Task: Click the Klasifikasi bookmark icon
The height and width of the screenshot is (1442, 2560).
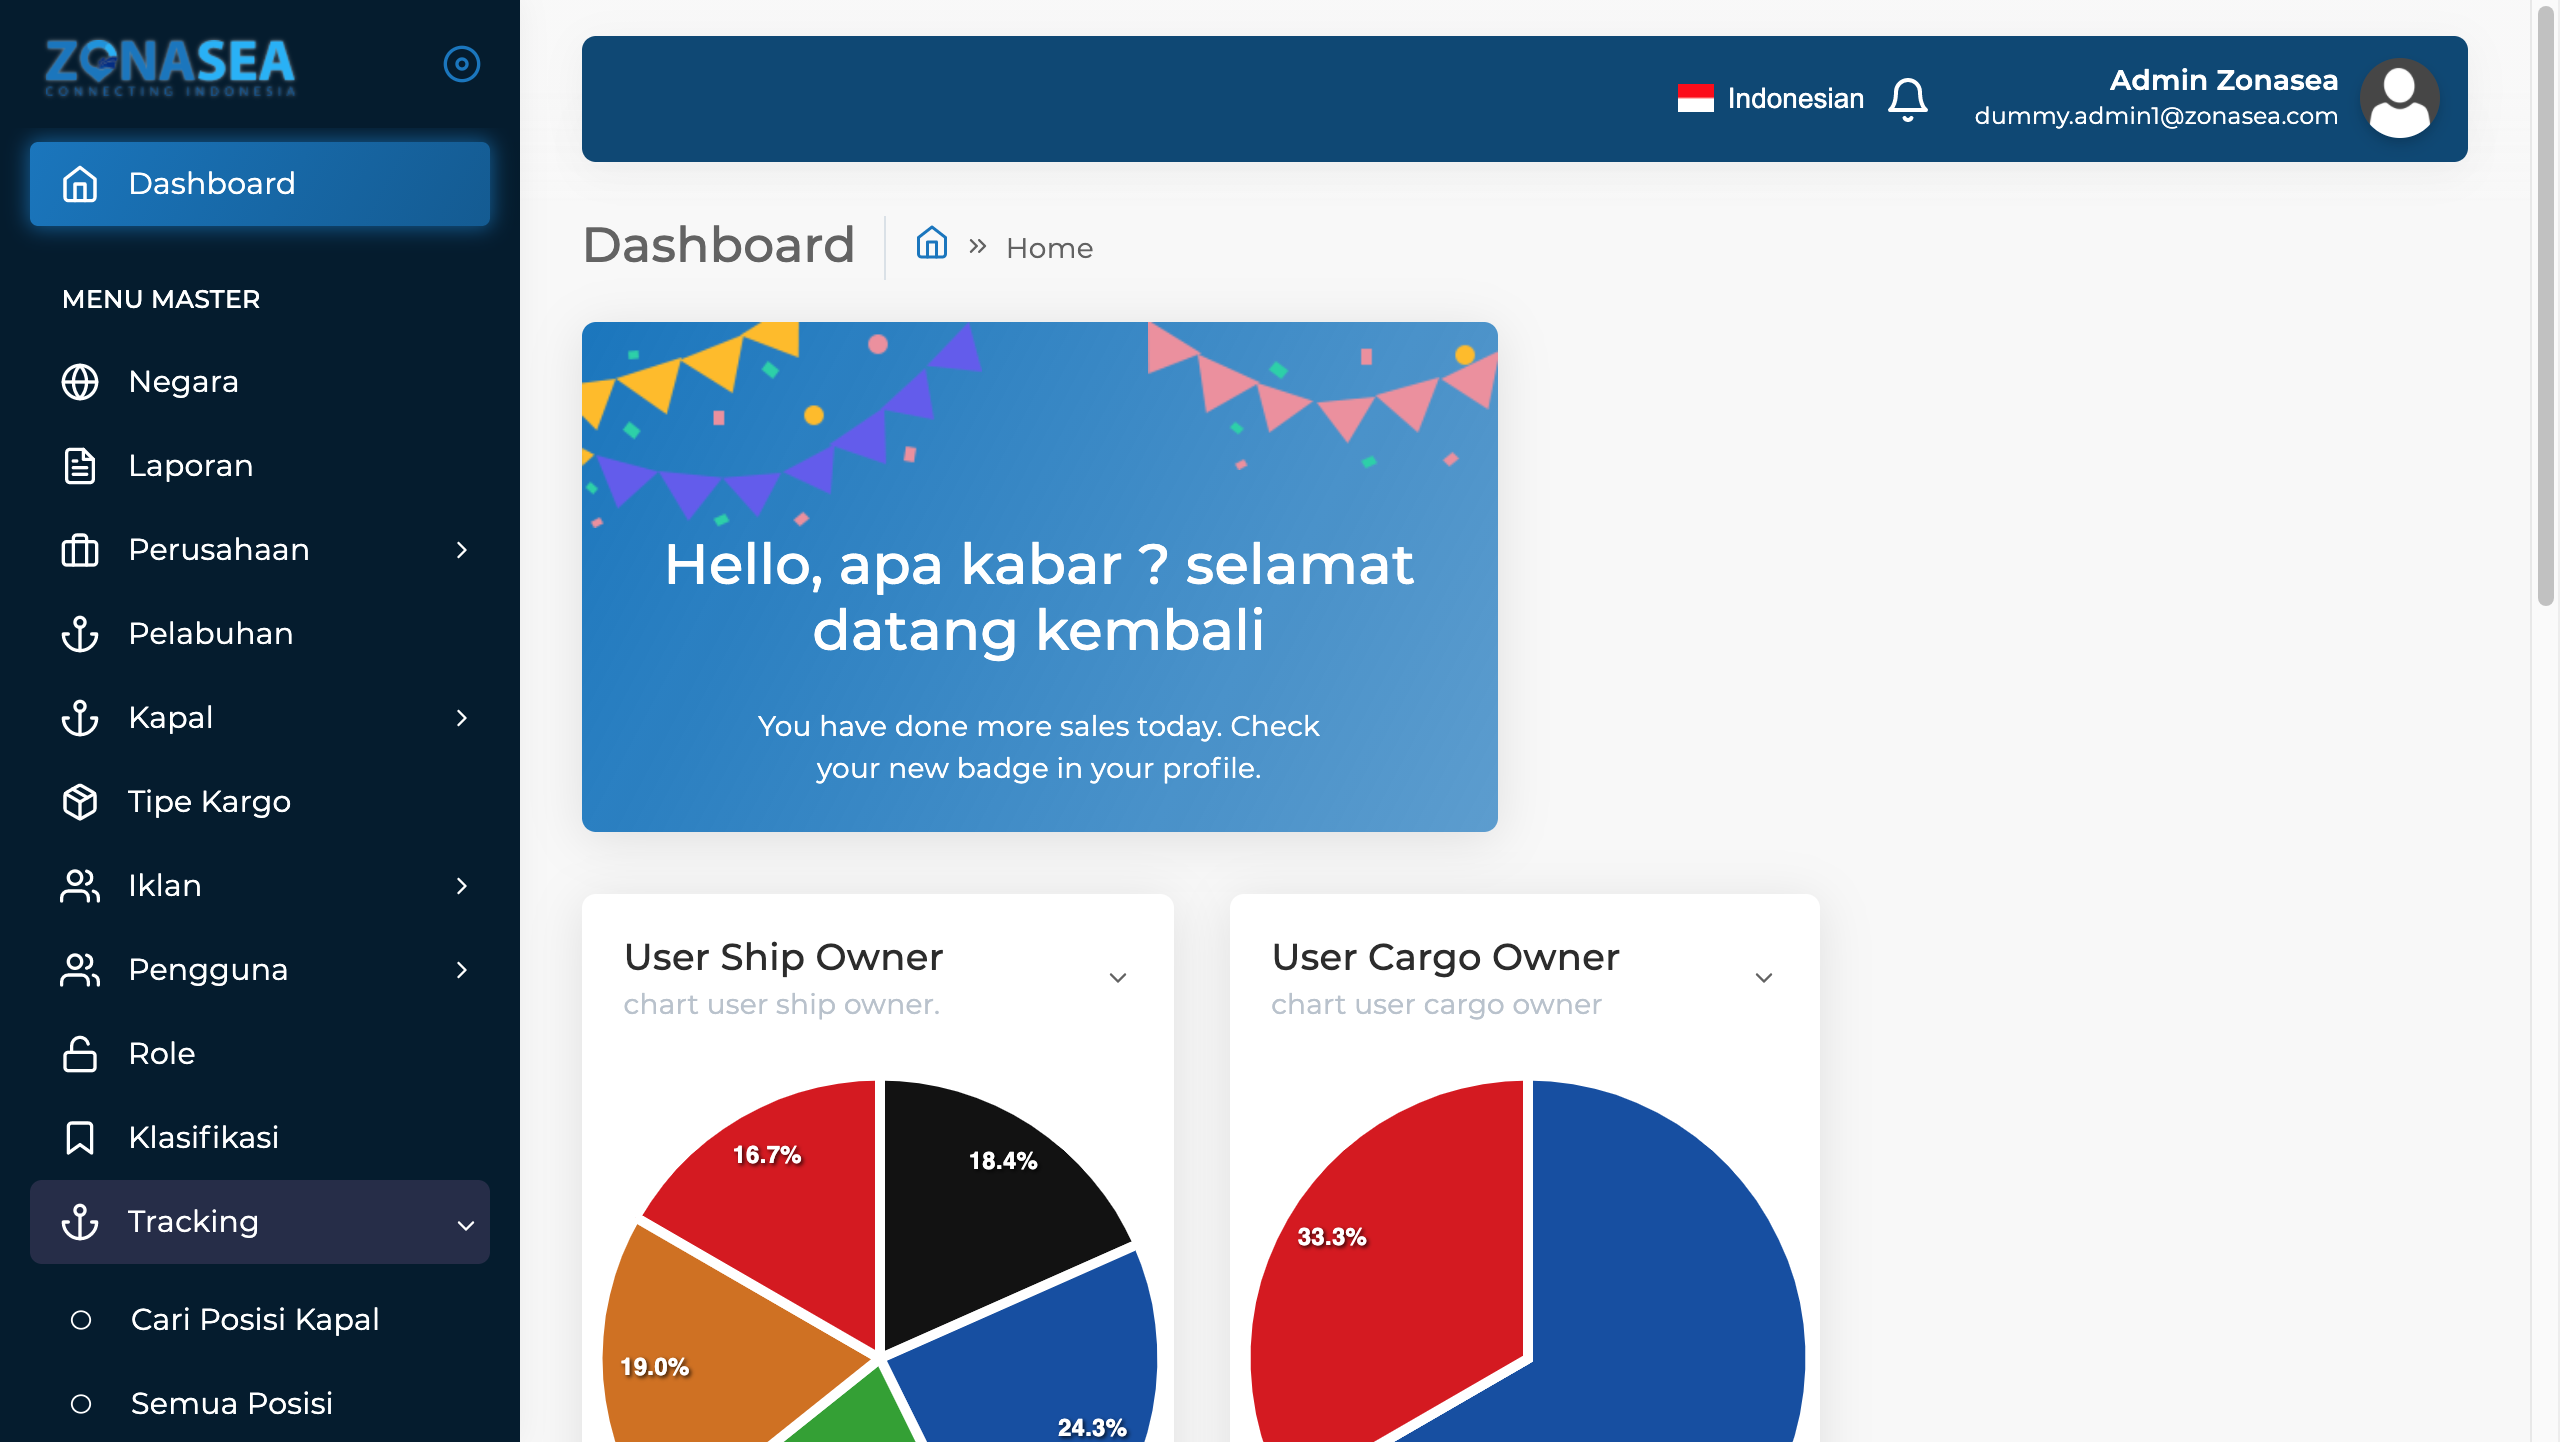Action: click(80, 1138)
